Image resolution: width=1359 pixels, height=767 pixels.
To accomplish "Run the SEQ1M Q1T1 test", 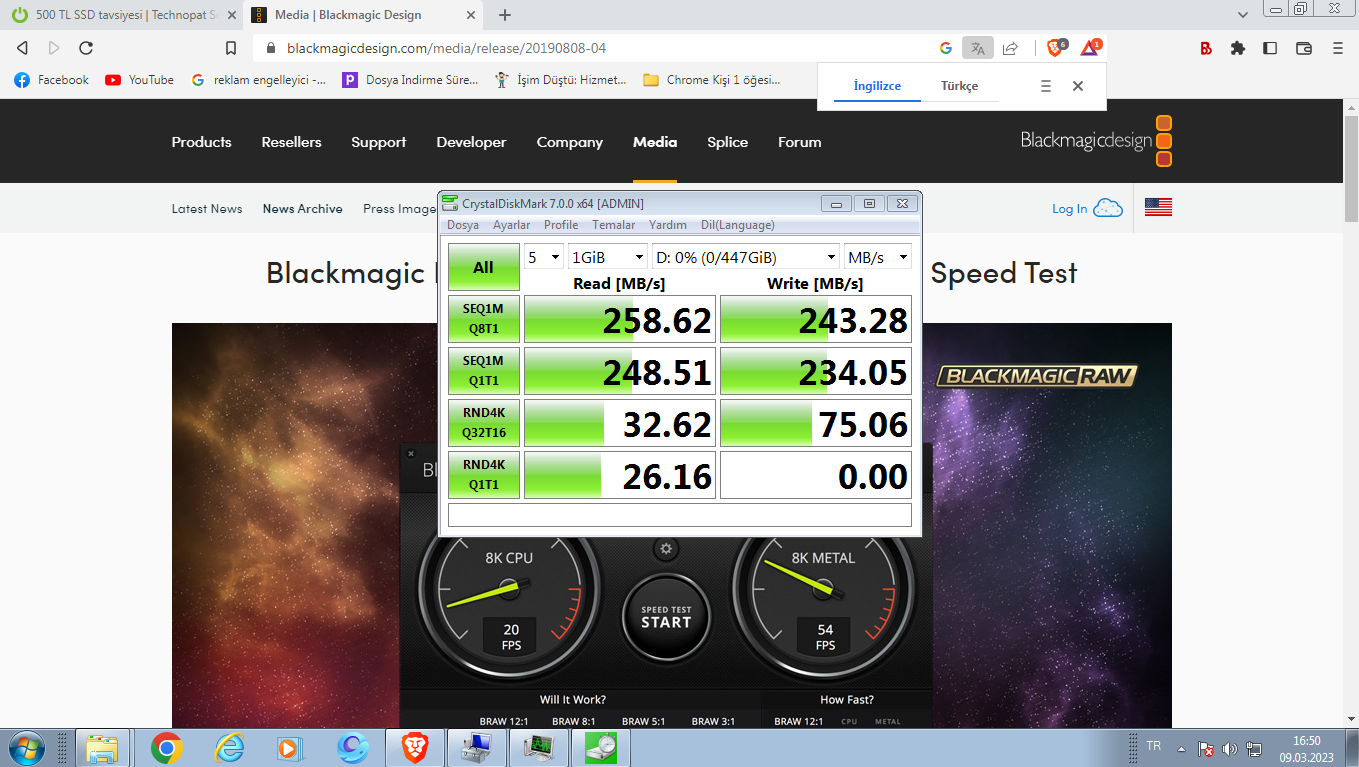I will (x=484, y=371).
